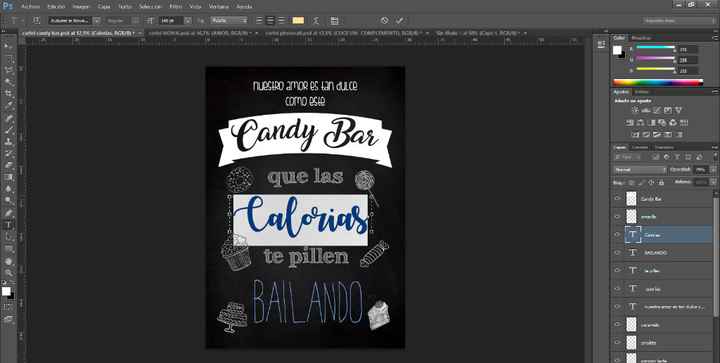Hide the BAILANDO text layer

[617, 252]
